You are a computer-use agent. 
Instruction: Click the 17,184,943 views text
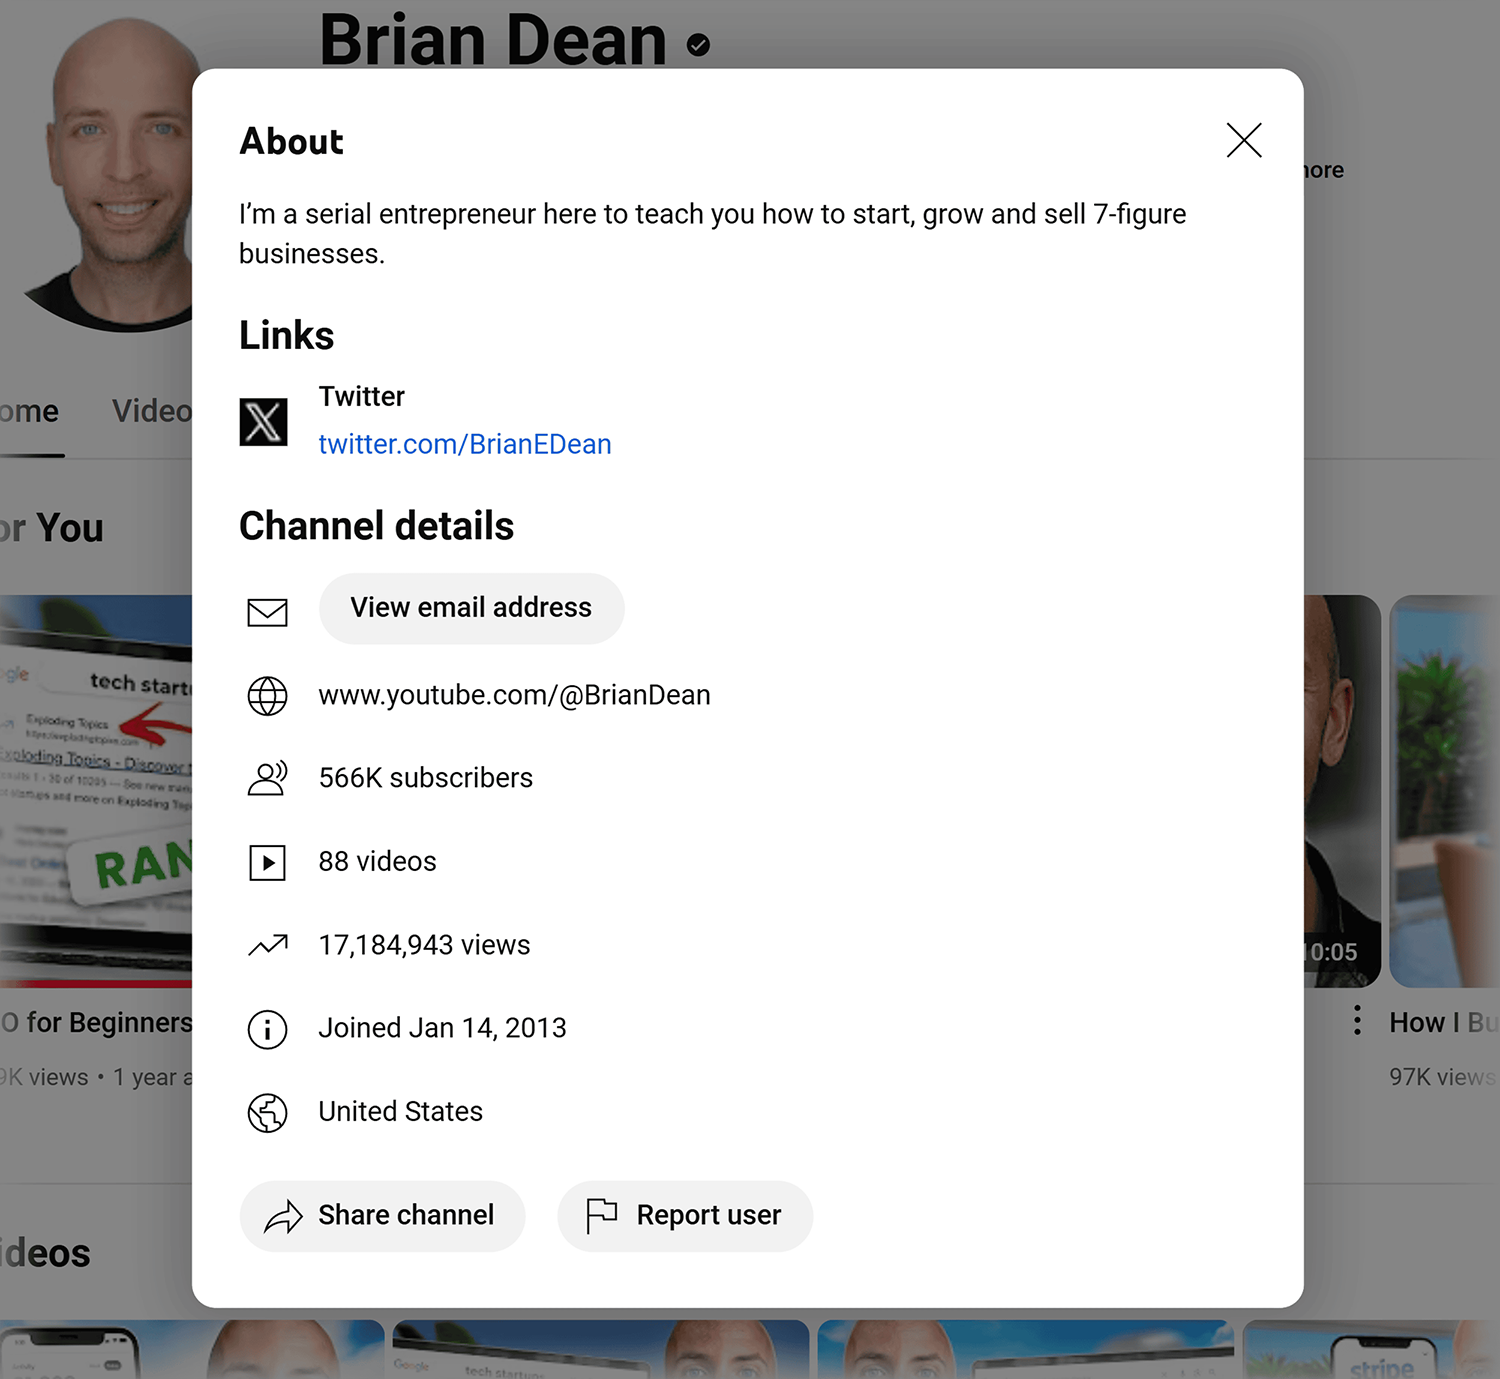pyautogui.click(x=424, y=945)
